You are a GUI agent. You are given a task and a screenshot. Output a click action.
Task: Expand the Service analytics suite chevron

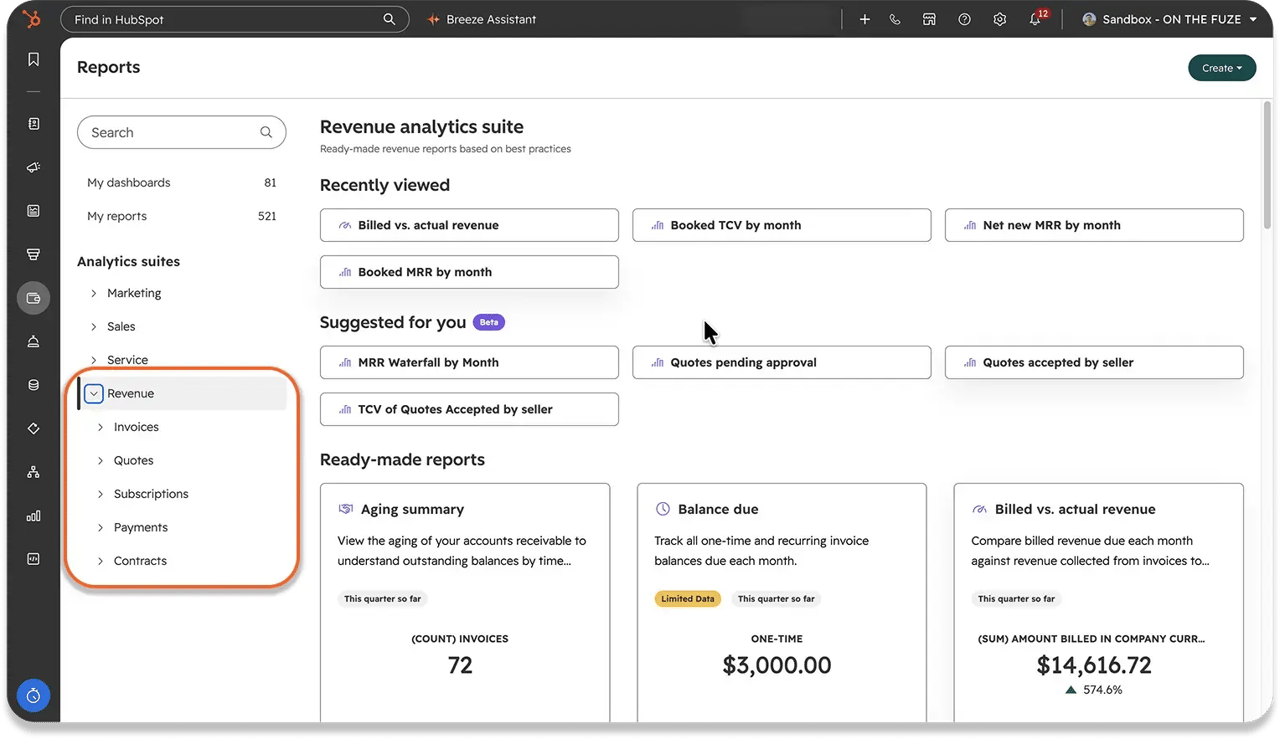tap(94, 360)
